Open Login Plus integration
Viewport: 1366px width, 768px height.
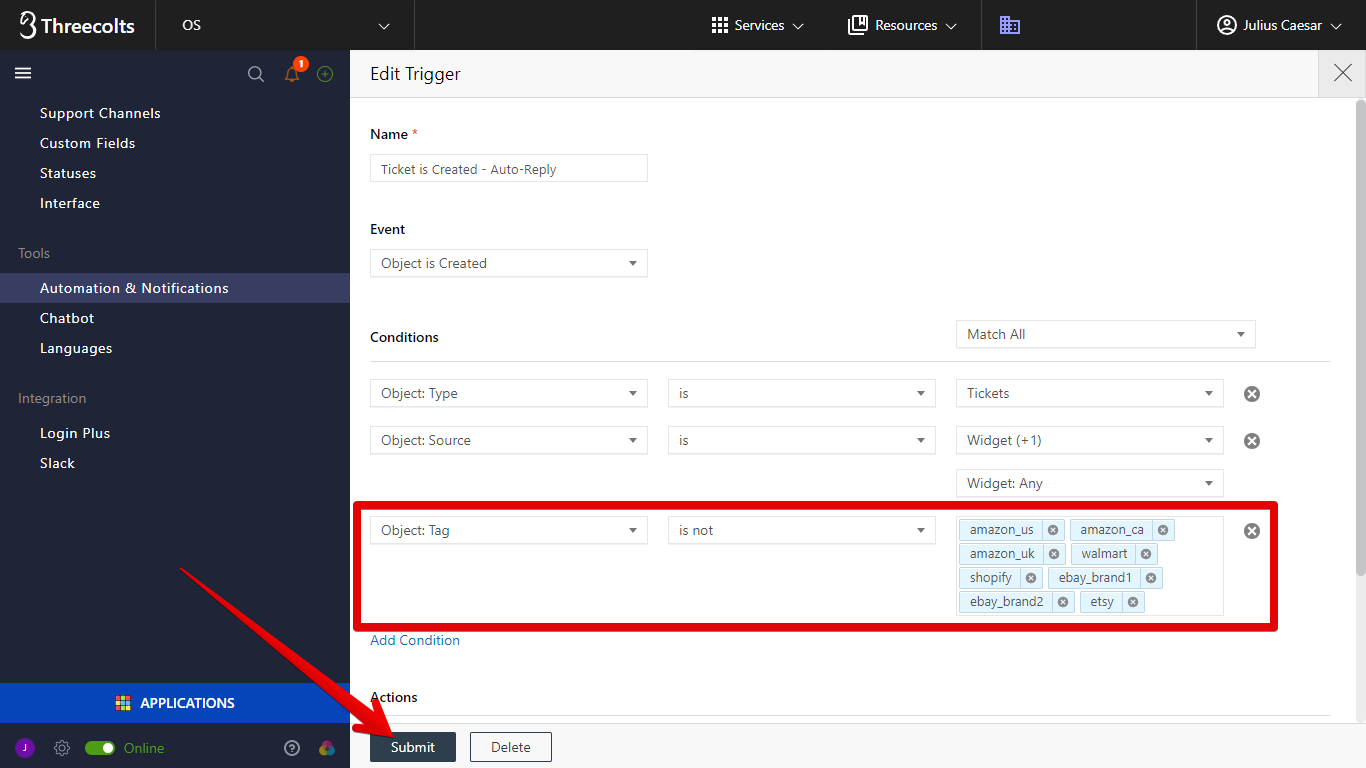tap(75, 433)
